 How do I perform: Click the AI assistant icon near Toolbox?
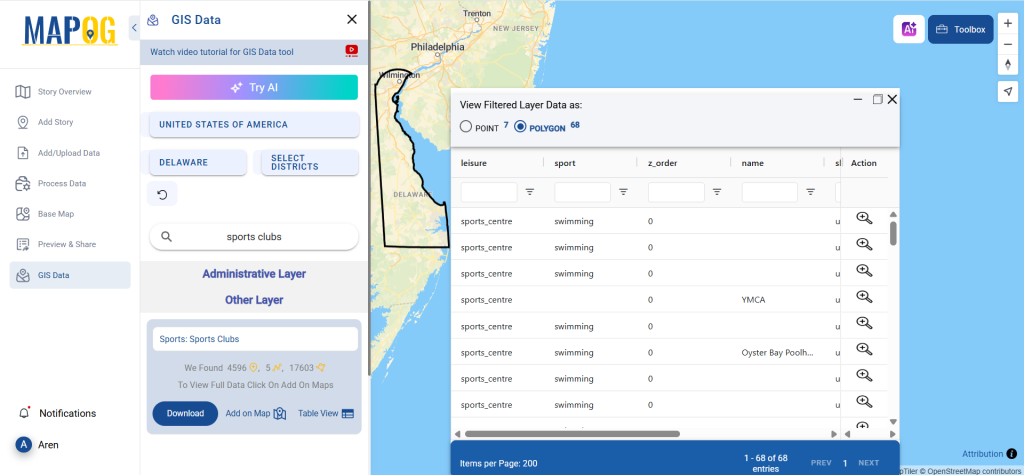coord(908,29)
